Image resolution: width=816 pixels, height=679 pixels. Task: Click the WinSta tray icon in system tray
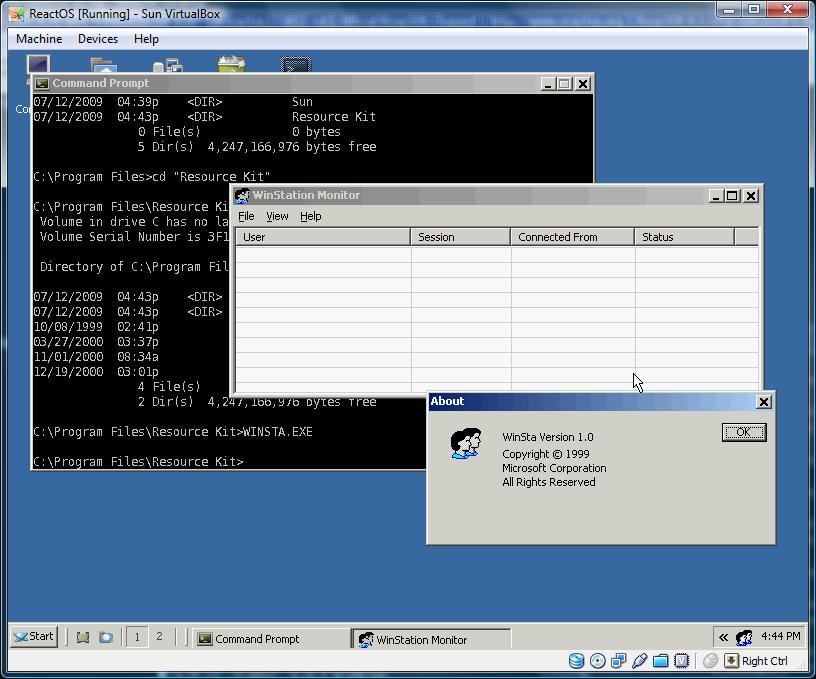pos(743,637)
